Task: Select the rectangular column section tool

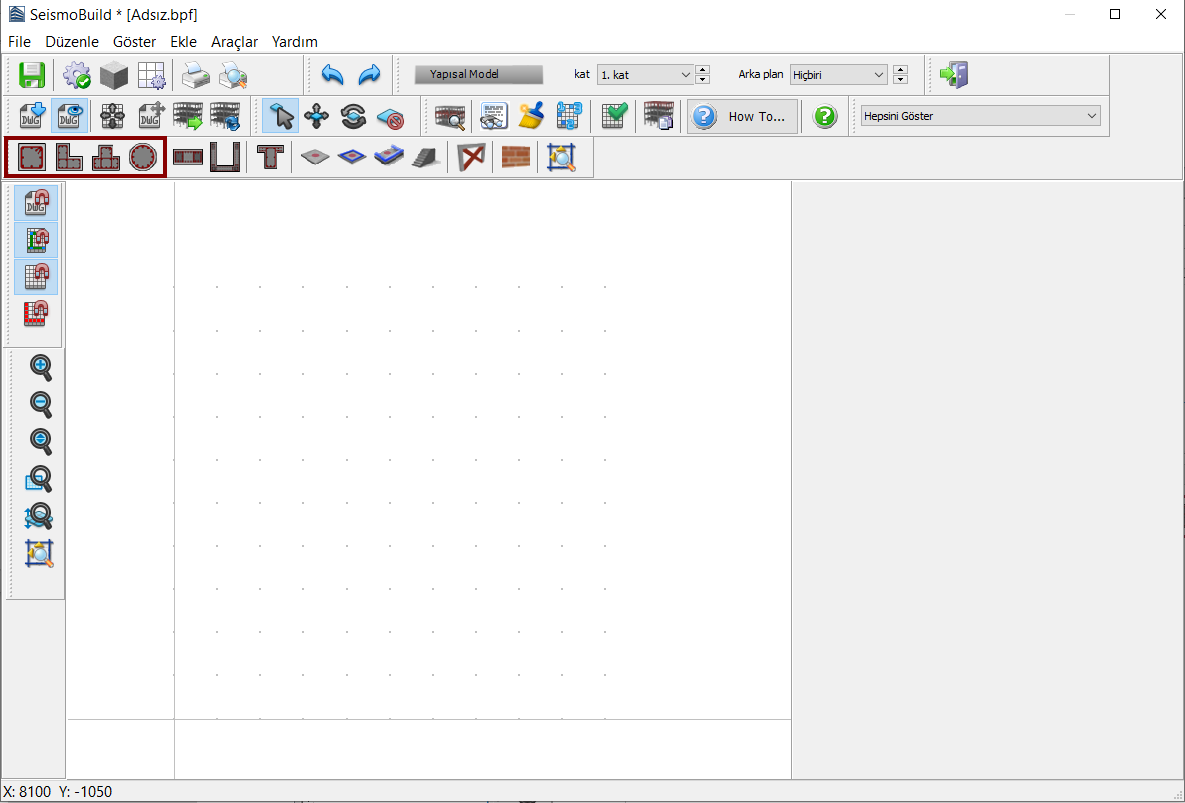Action: point(32,157)
